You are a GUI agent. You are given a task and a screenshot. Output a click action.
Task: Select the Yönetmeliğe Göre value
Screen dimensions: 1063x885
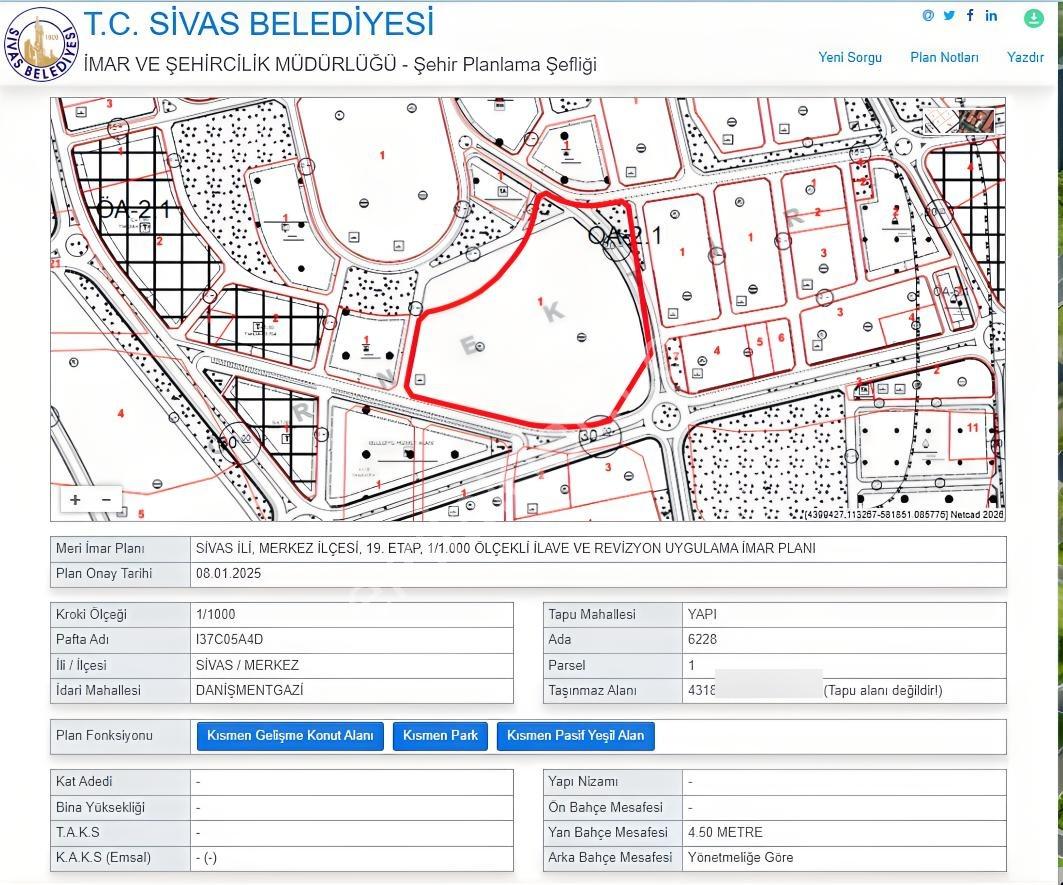[x=740, y=857]
